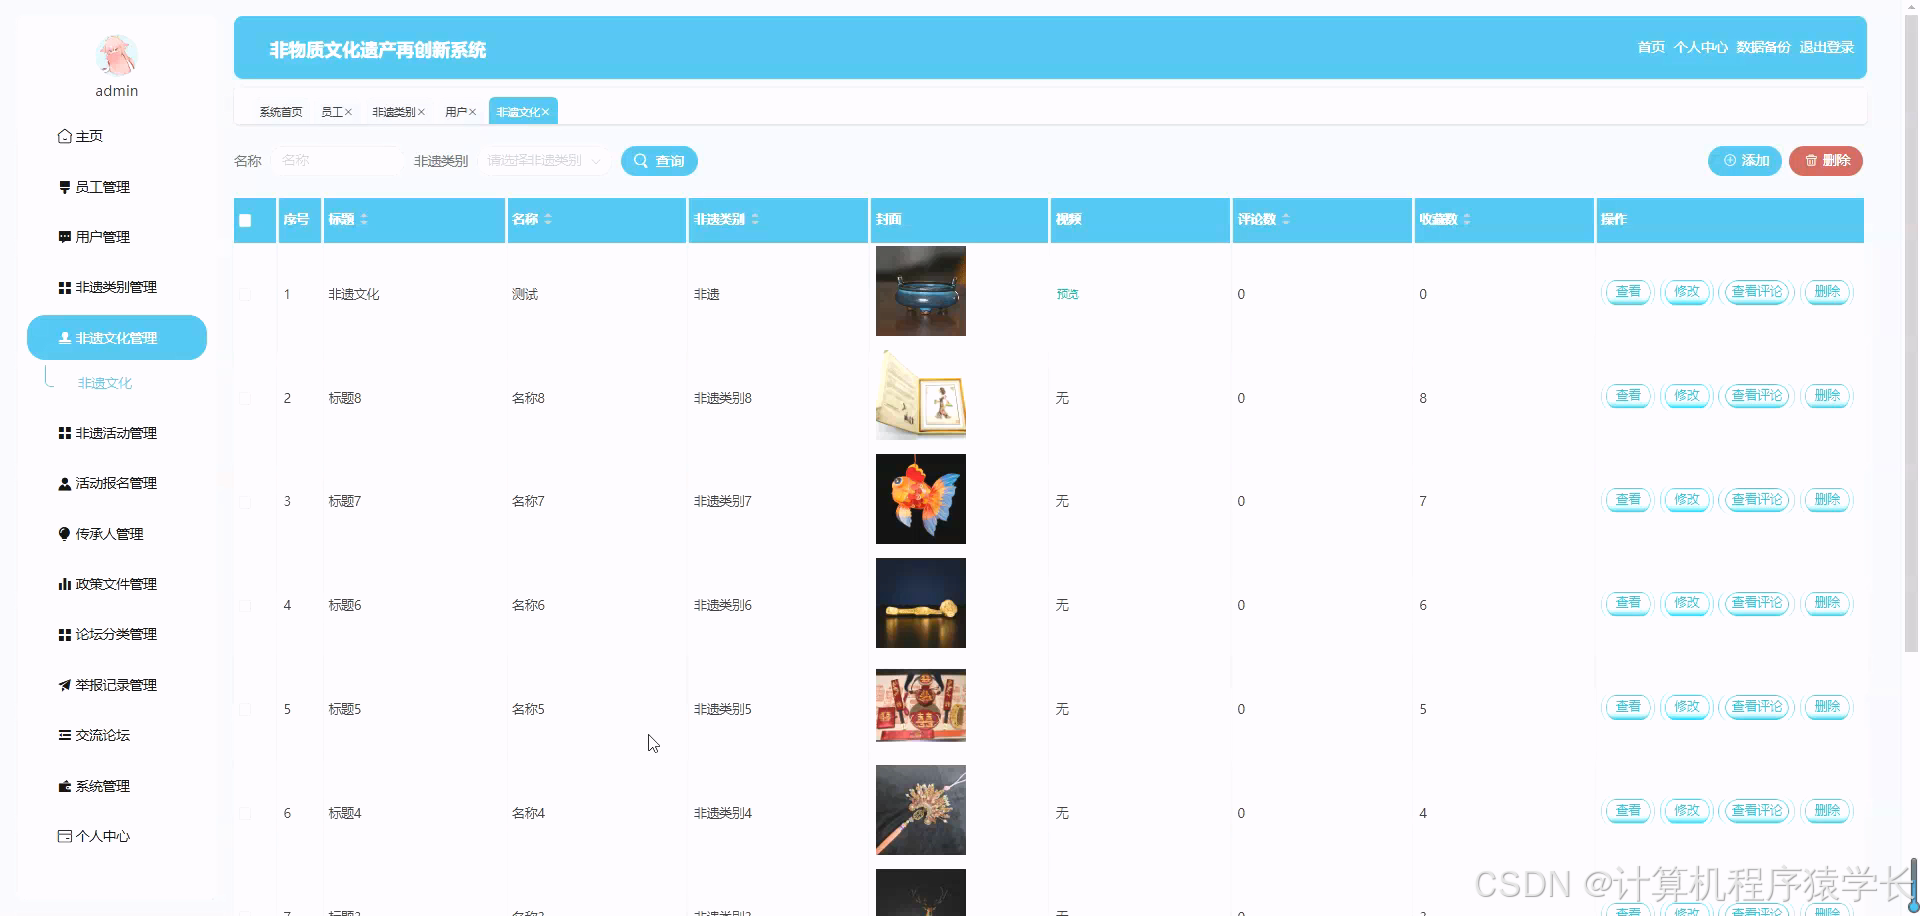Click the red 删除 batch button
Image resolution: width=1920 pixels, height=916 pixels.
click(x=1826, y=161)
